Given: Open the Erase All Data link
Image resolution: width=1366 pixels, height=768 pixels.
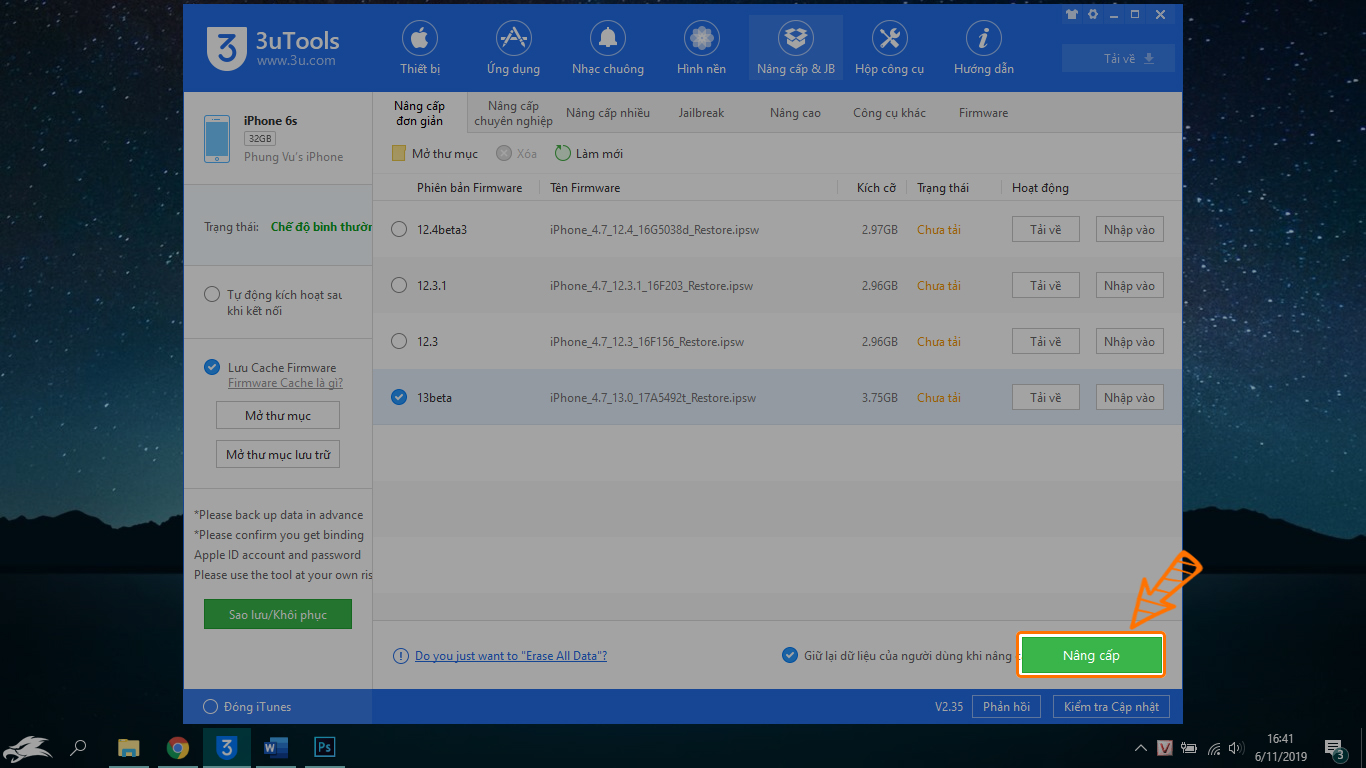Looking at the screenshot, I should 511,656.
